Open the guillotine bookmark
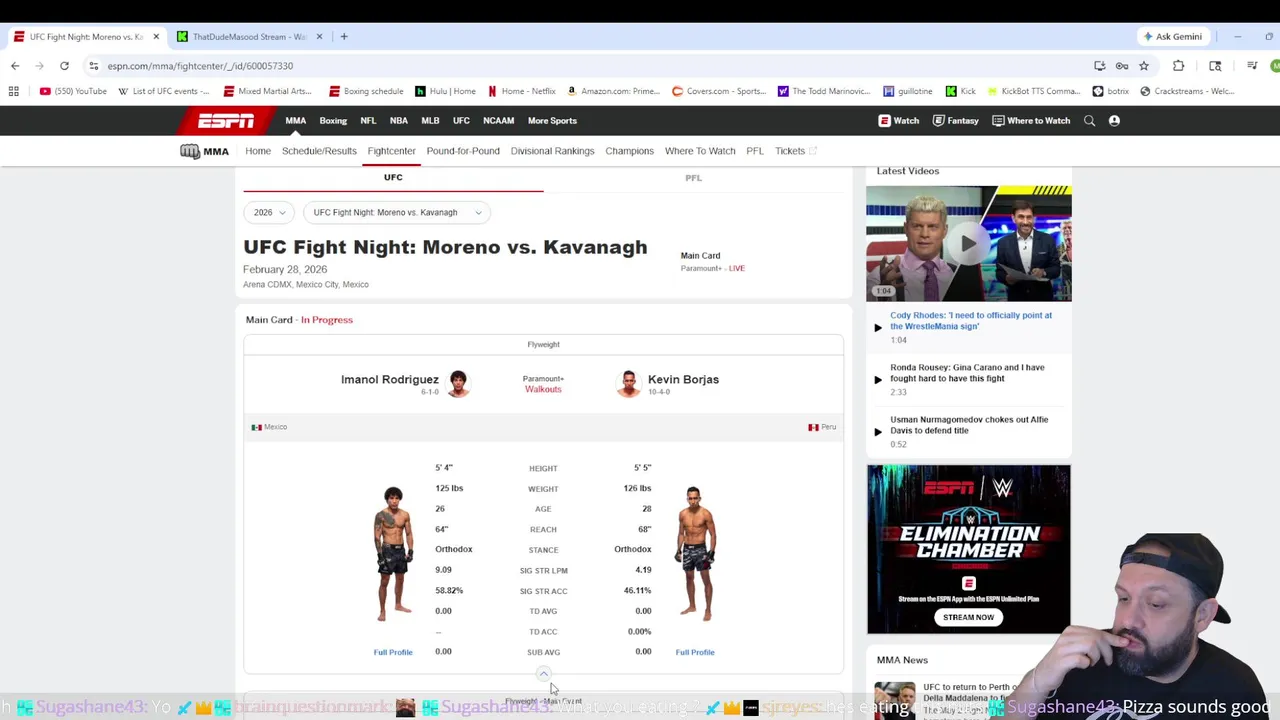The height and width of the screenshot is (720, 1280). (908, 91)
